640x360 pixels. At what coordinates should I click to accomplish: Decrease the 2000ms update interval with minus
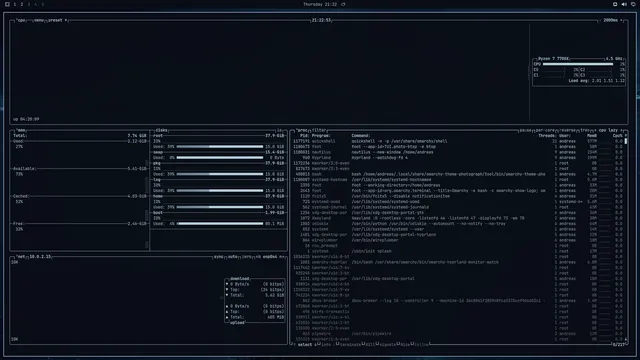click(x=601, y=20)
